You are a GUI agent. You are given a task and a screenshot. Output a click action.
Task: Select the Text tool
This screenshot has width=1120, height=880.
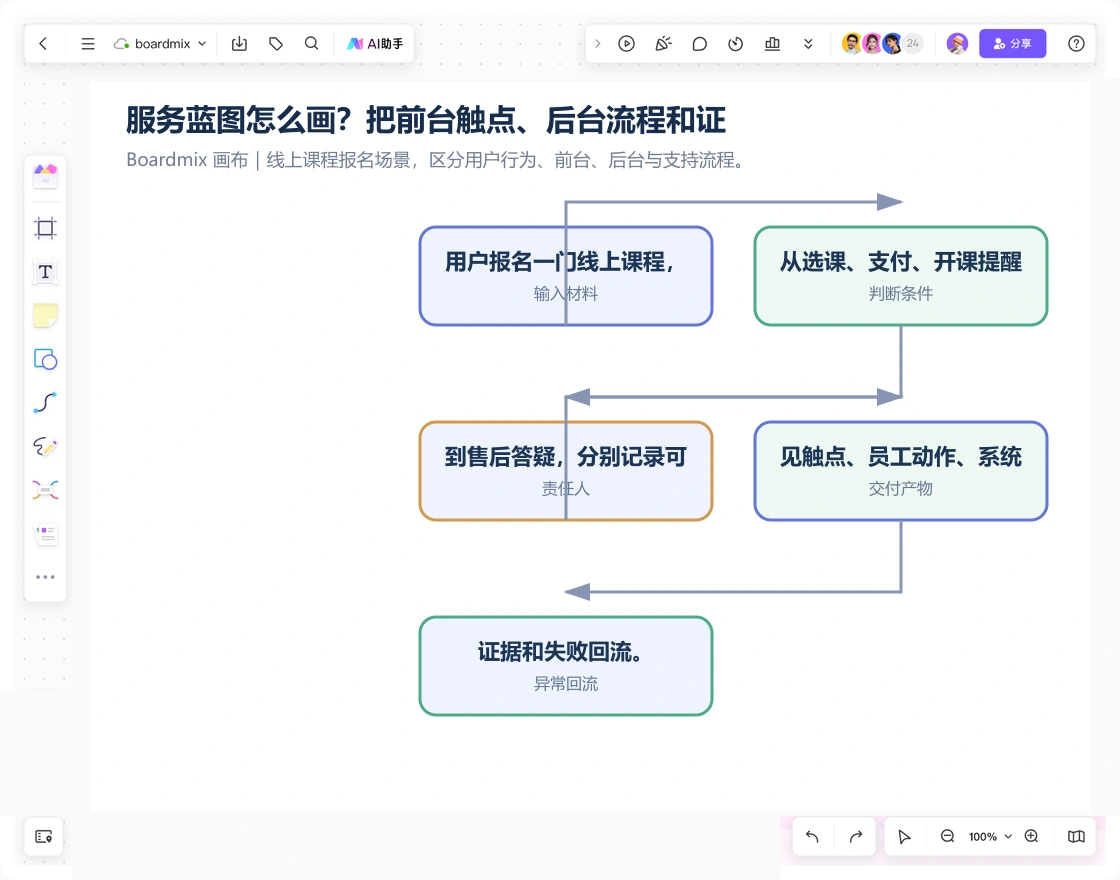(45, 272)
